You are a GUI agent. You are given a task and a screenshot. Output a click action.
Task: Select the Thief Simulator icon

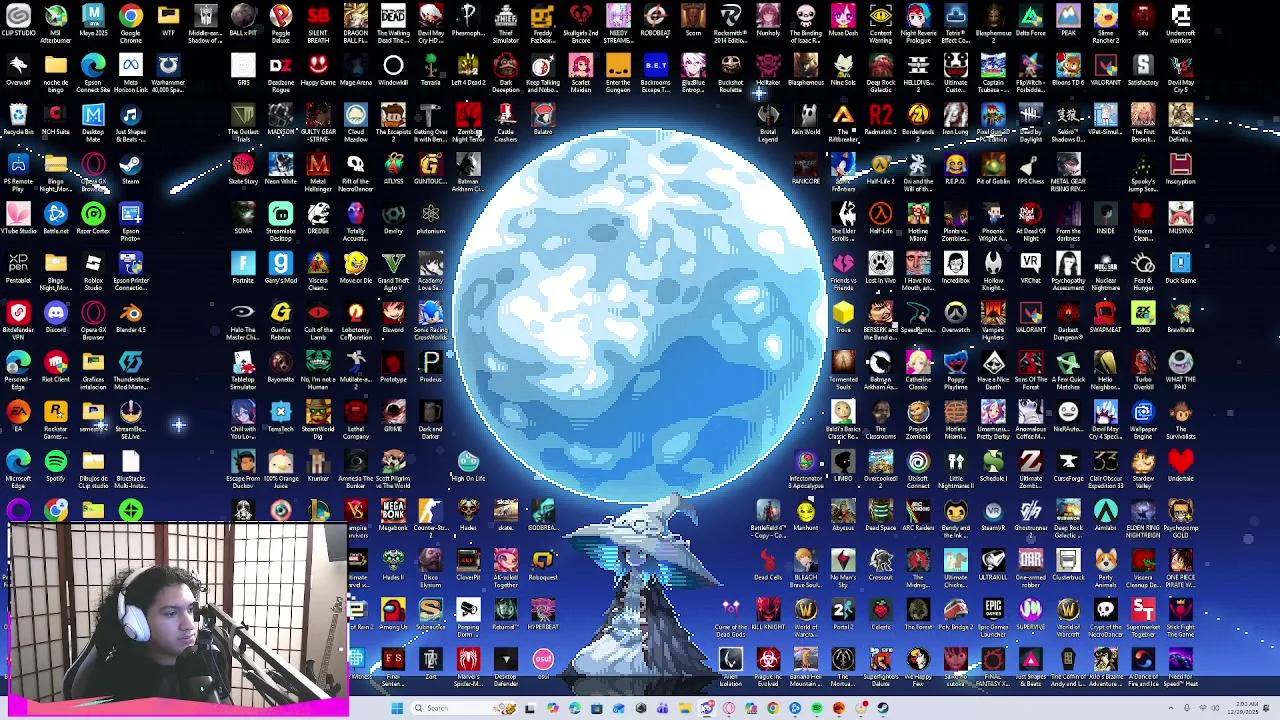click(x=506, y=22)
